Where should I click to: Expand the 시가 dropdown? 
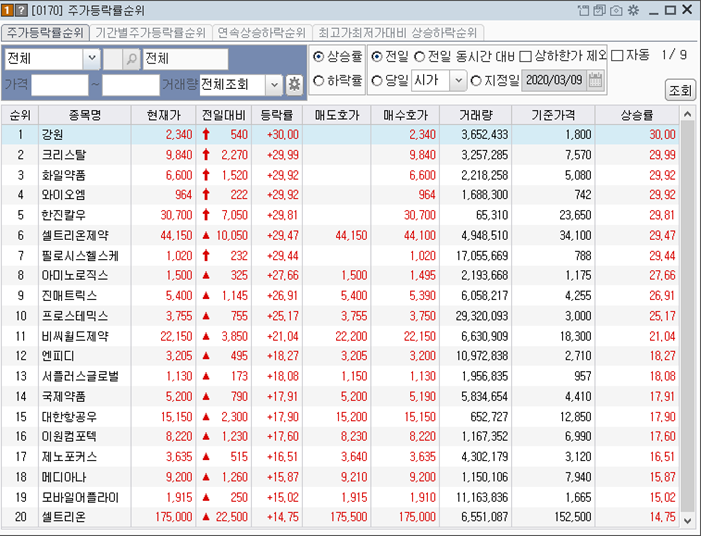coord(458,80)
